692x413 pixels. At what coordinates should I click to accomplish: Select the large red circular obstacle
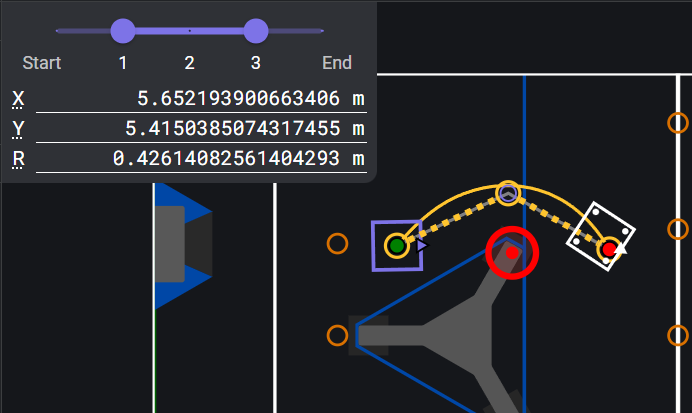point(512,253)
